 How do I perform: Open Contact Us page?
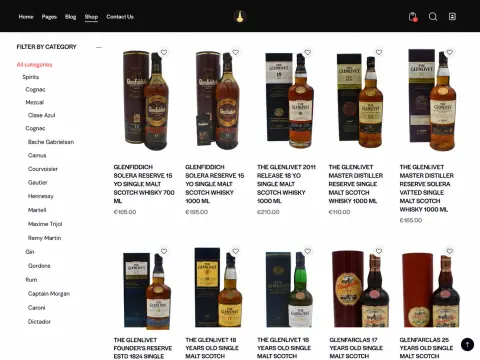(120, 17)
